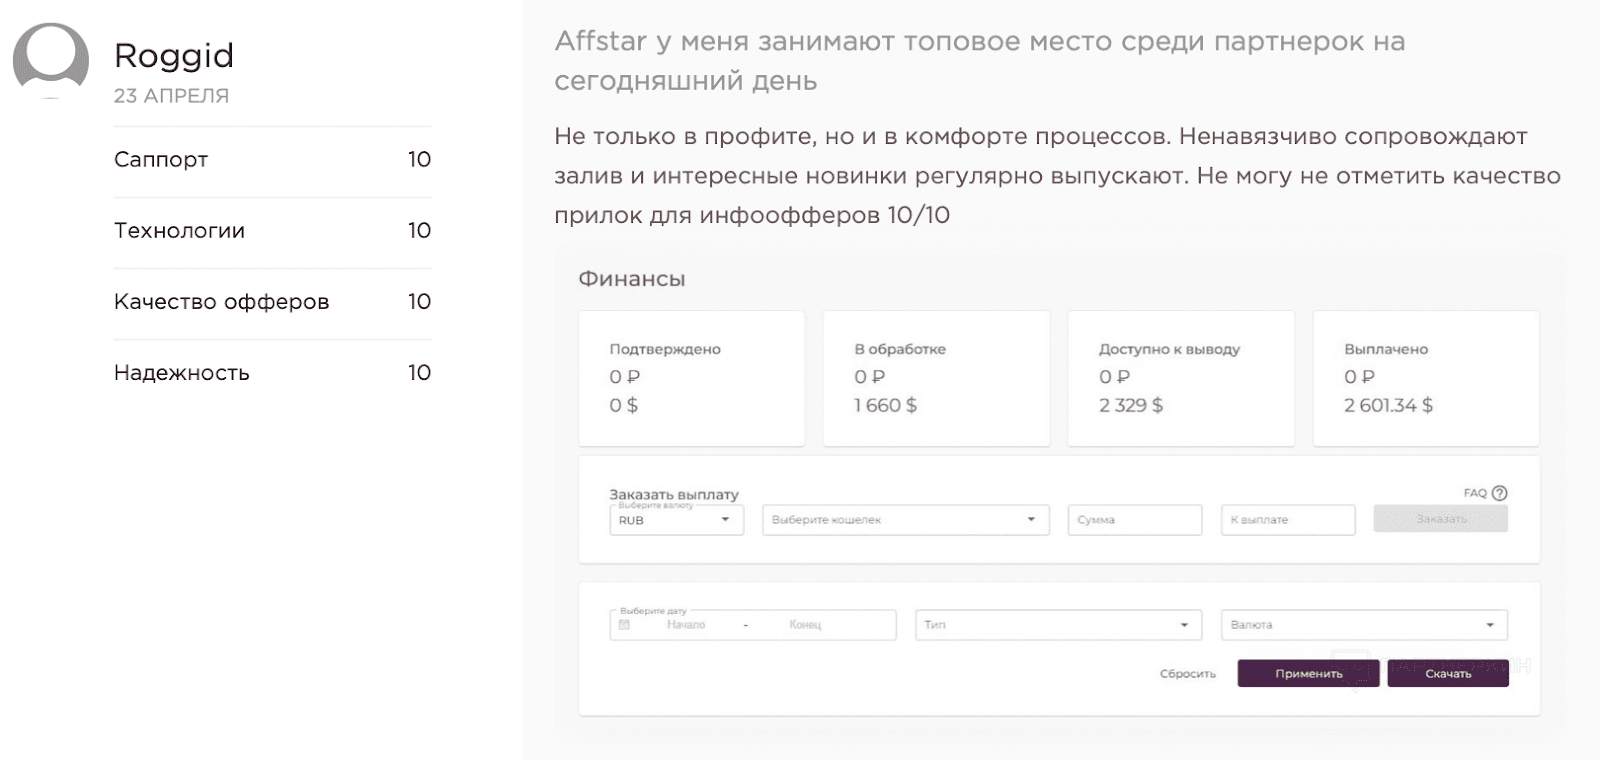This screenshot has width=1600, height=760.
Task: Select the Технологии rating row
Action: [272, 231]
